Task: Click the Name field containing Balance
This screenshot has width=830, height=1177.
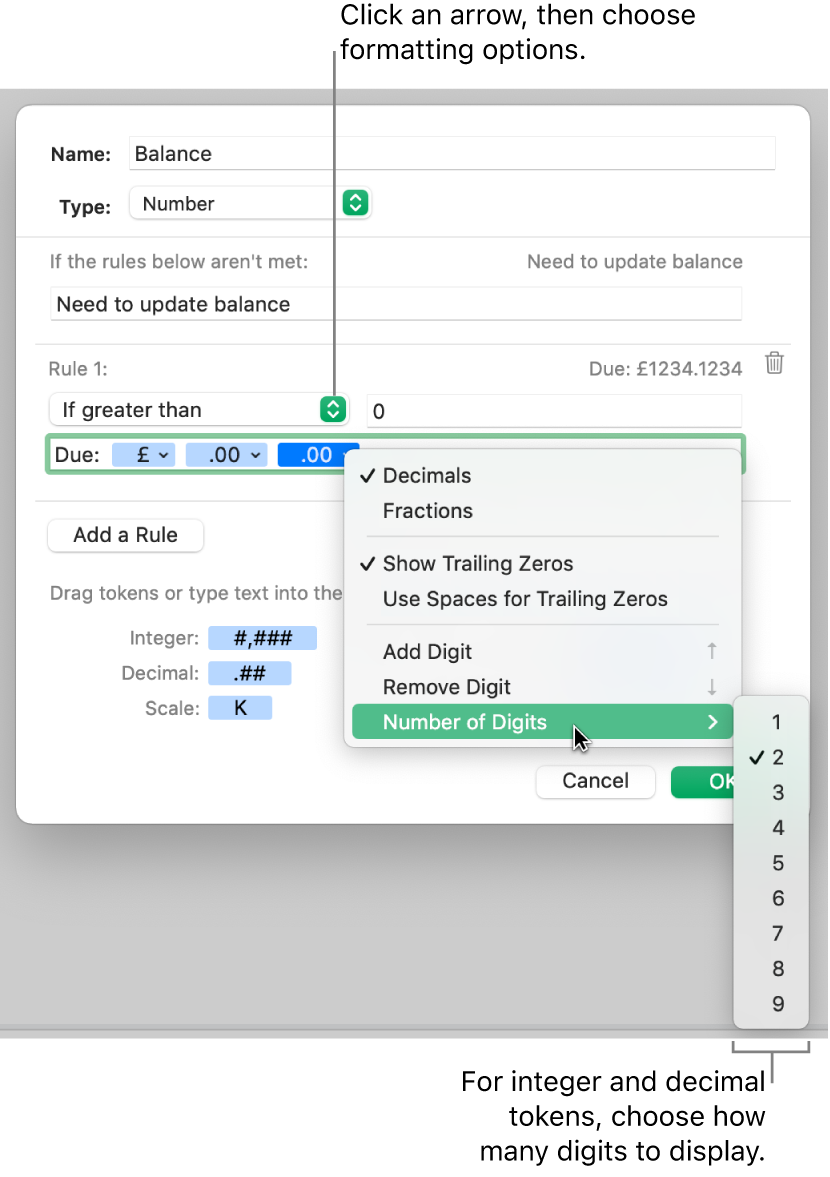Action: click(300, 153)
